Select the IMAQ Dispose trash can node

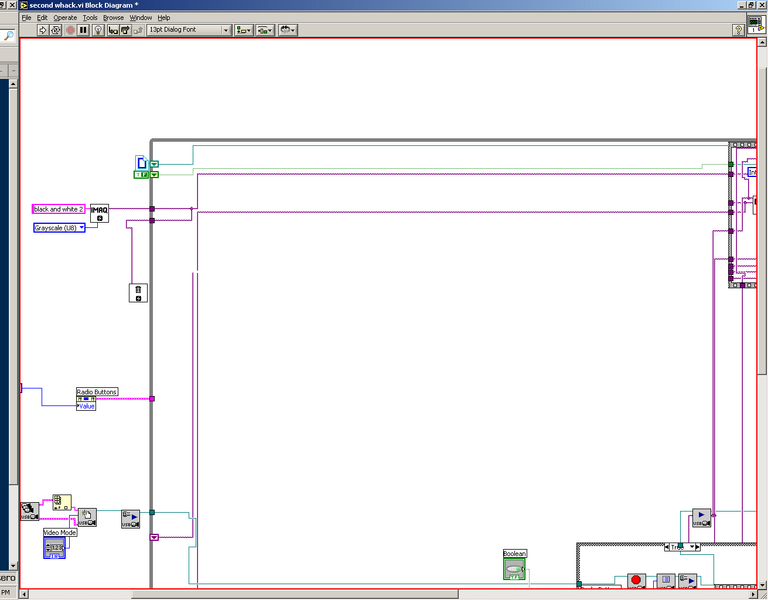point(139,292)
